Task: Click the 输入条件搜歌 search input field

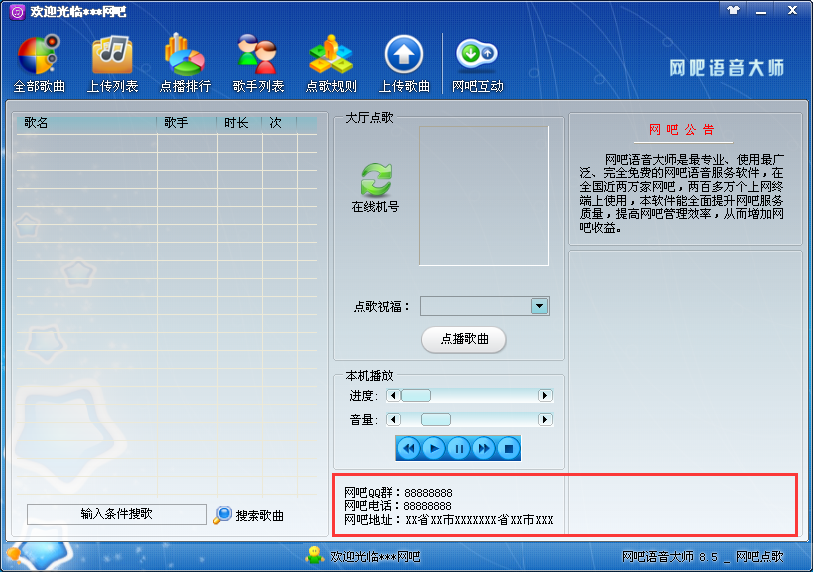Action: (x=117, y=514)
